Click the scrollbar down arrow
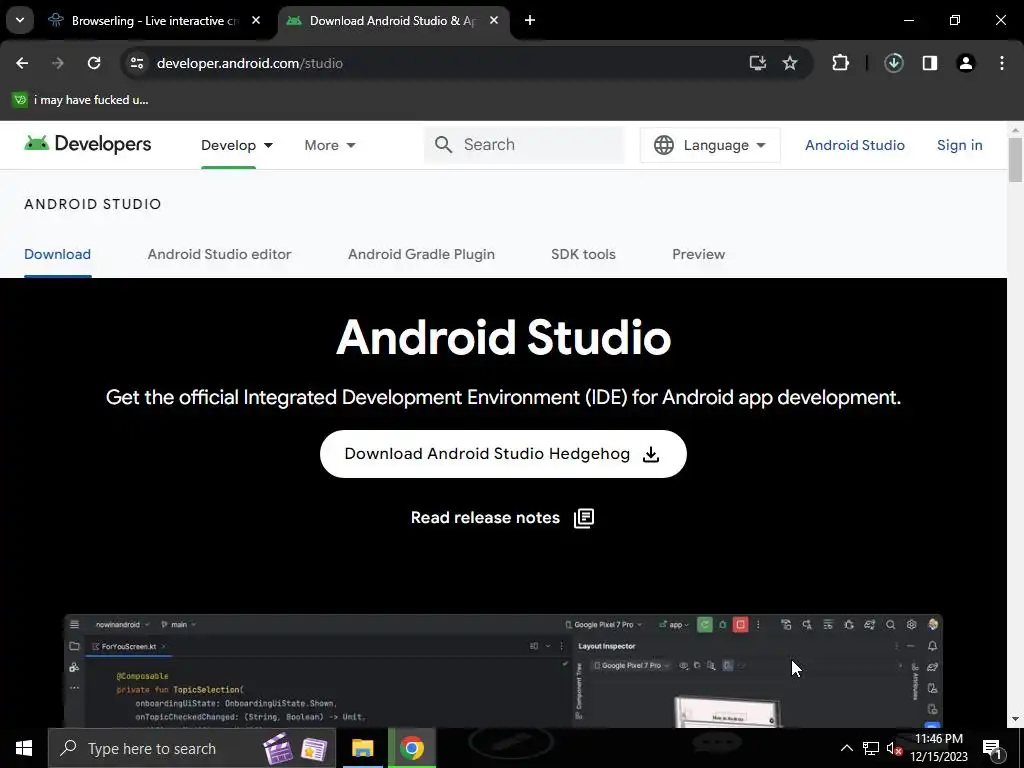This screenshot has width=1024, height=768. click(x=1015, y=720)
